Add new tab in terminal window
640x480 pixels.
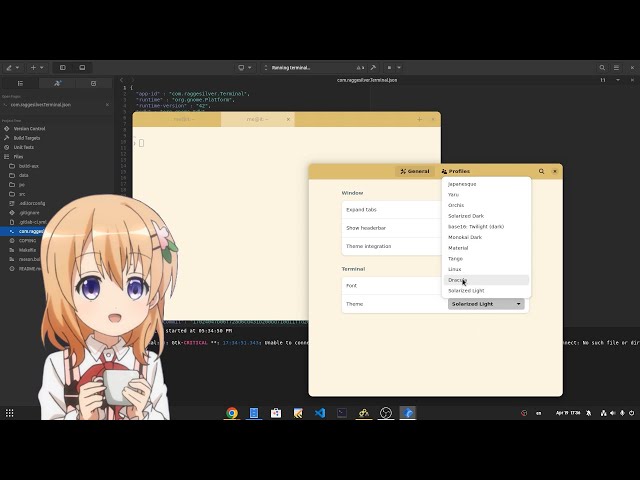click(419, 119)
